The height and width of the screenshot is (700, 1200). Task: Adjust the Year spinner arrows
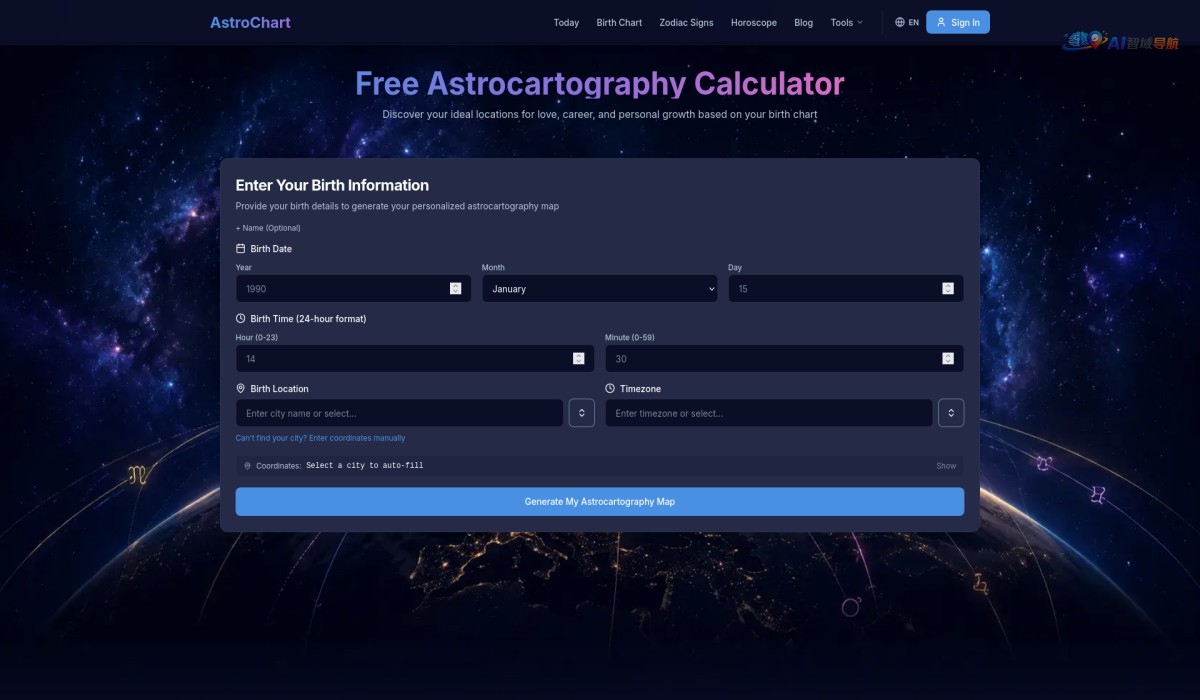coord(456,288)
